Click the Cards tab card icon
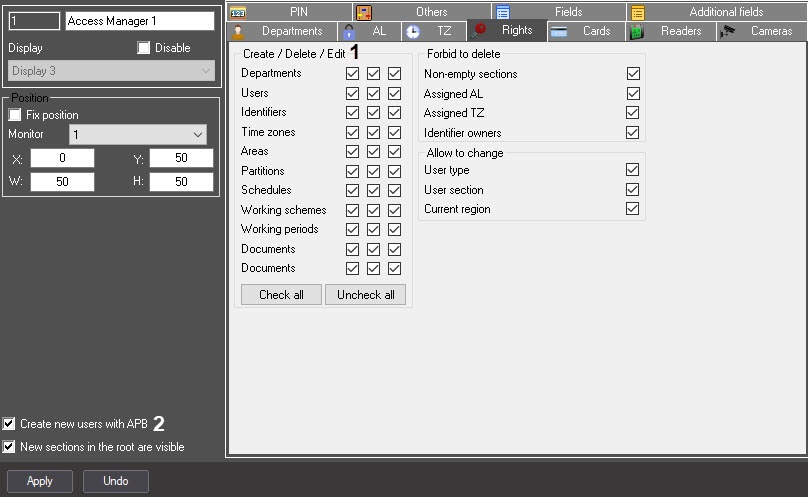The image size is (808, 497). 559,32
